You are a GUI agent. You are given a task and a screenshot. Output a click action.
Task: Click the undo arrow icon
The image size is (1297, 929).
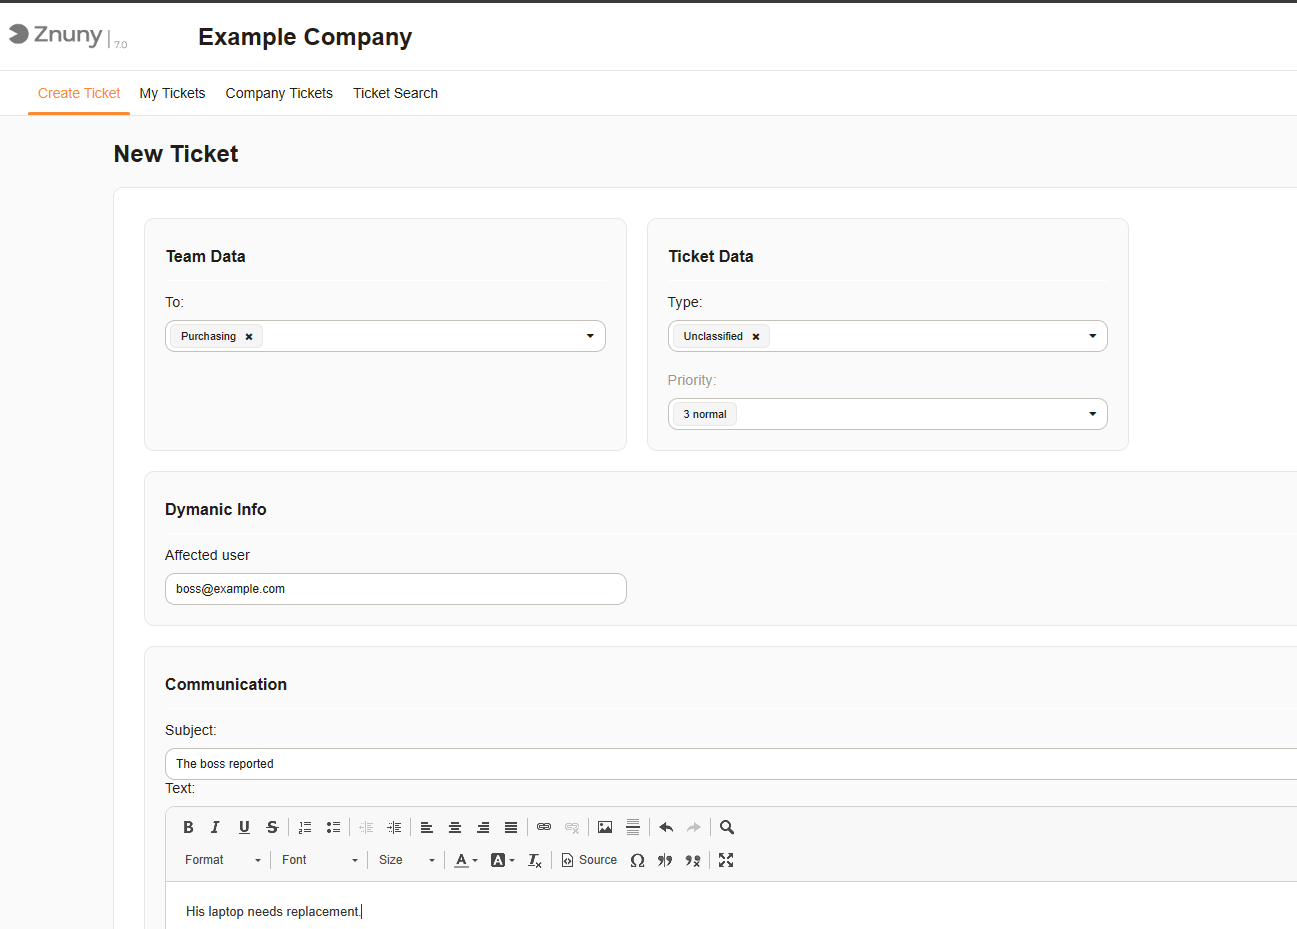click(x=666, y=827)
